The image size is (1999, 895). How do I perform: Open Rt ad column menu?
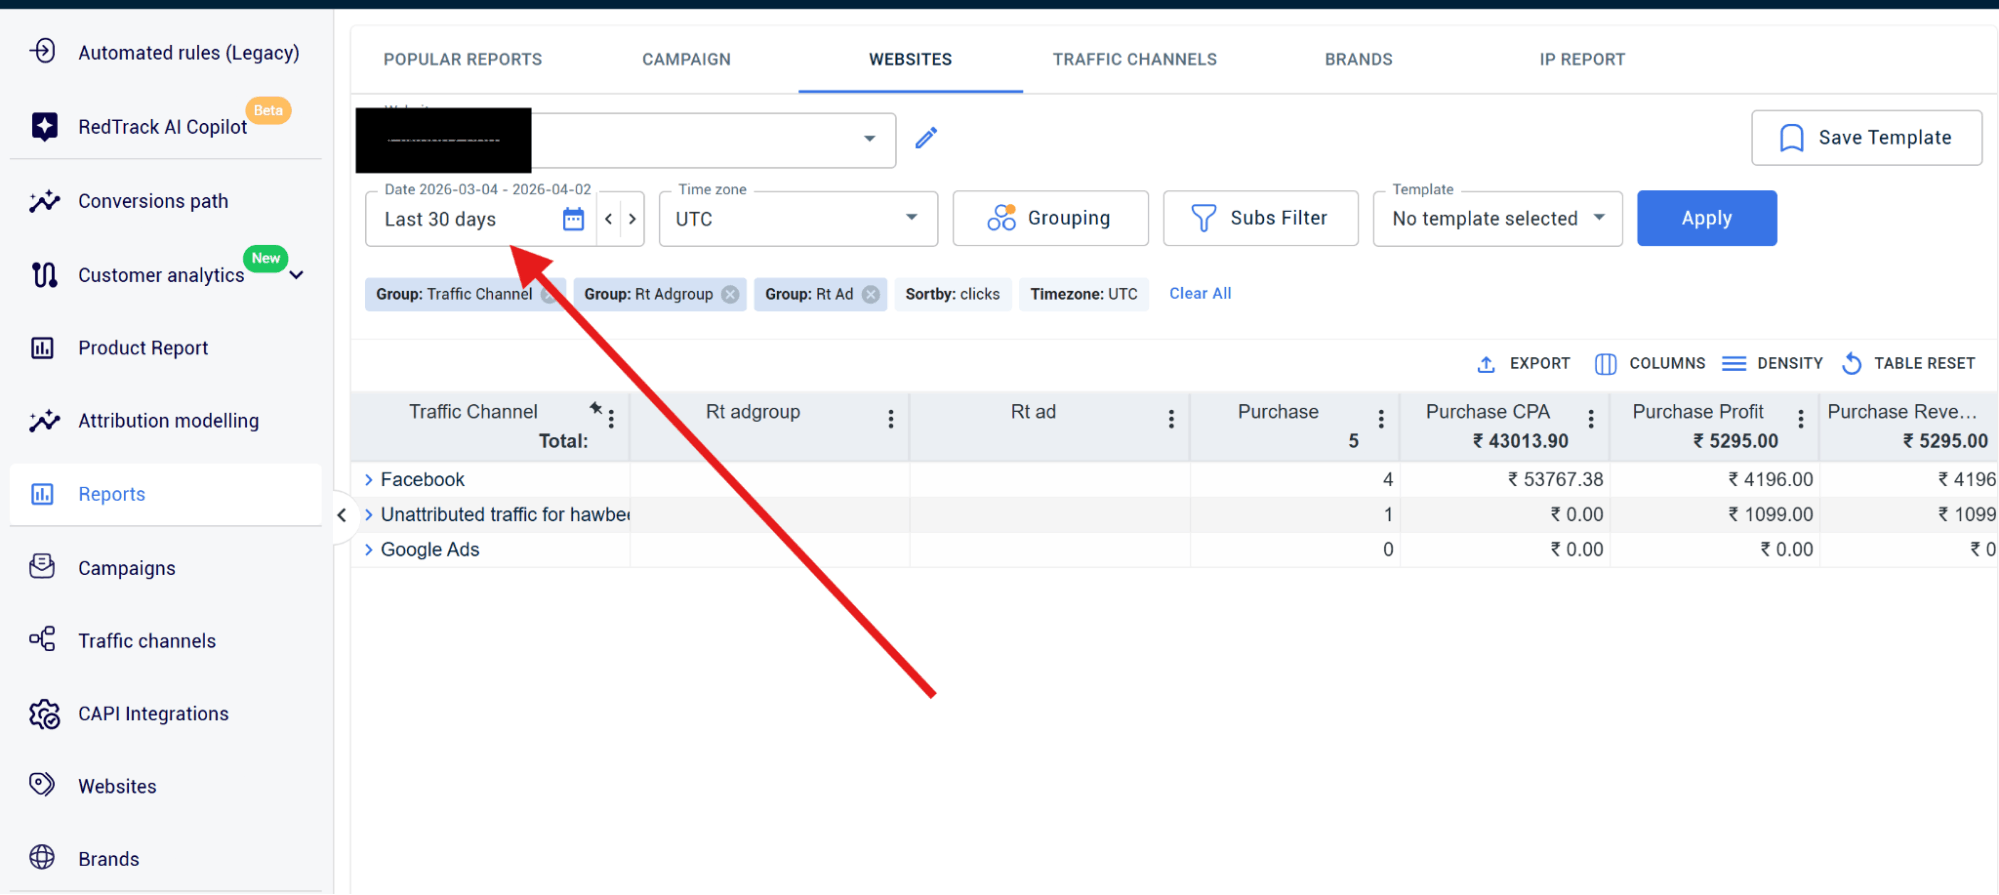[1171, 420]
